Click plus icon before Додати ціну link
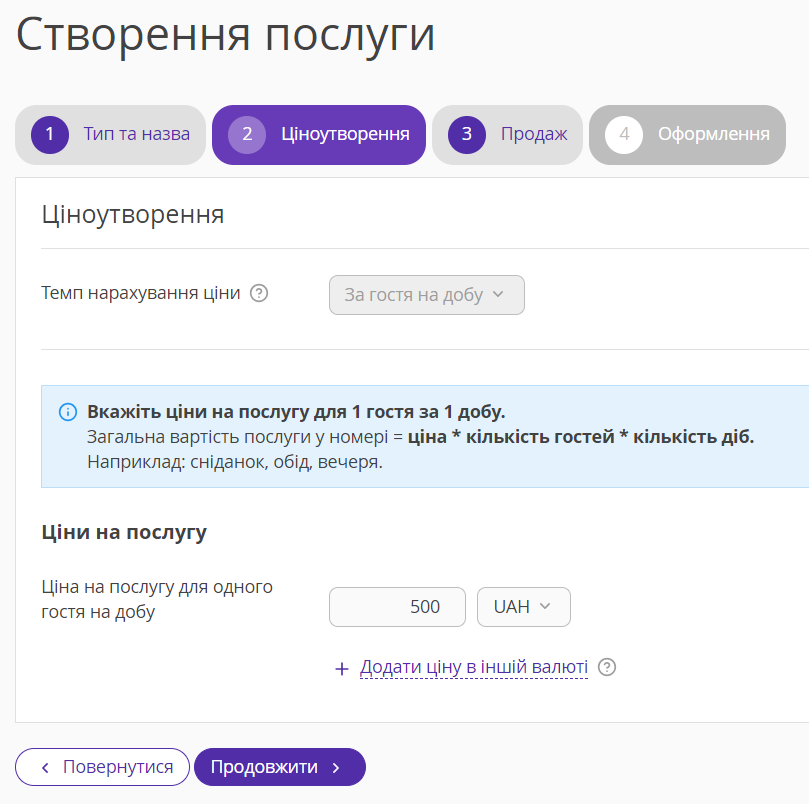 (342, 669)
